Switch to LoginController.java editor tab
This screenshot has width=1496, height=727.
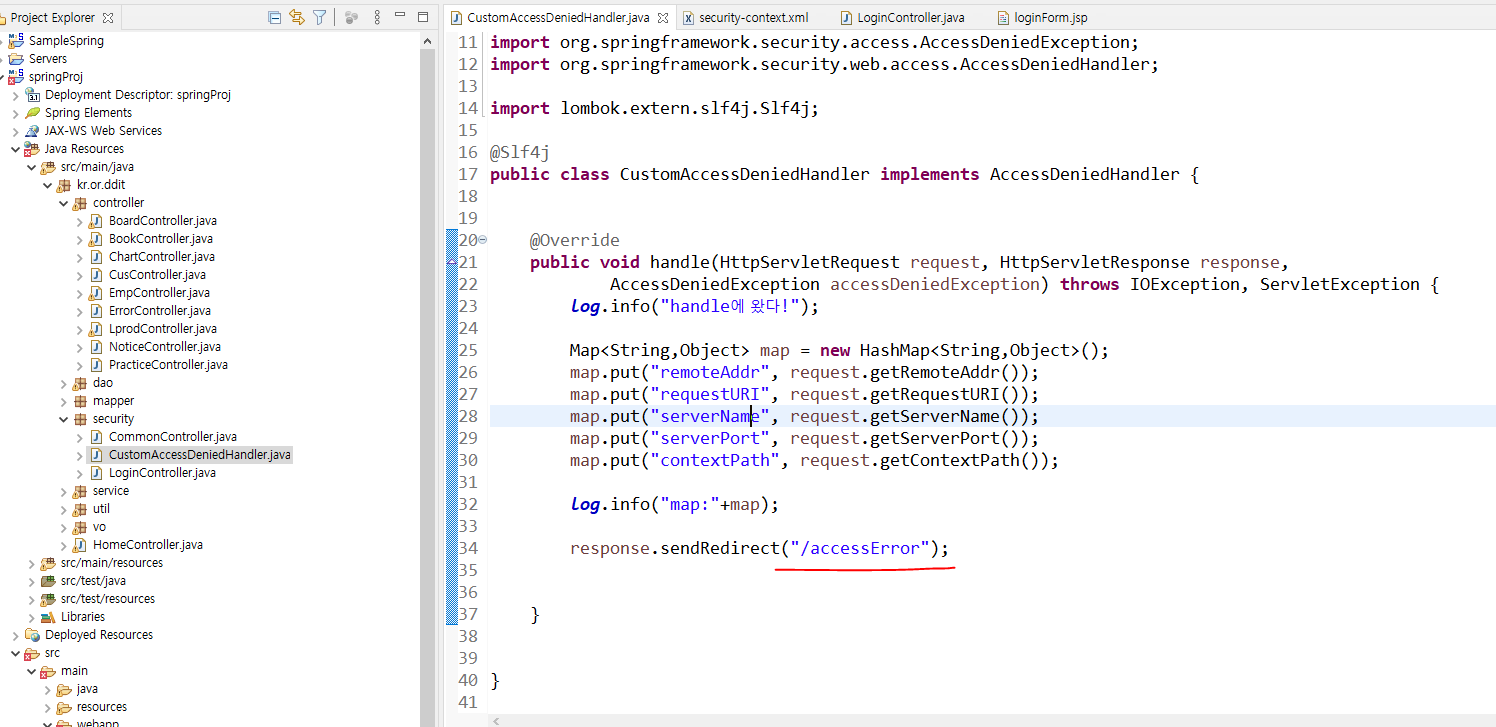(902, 18)
